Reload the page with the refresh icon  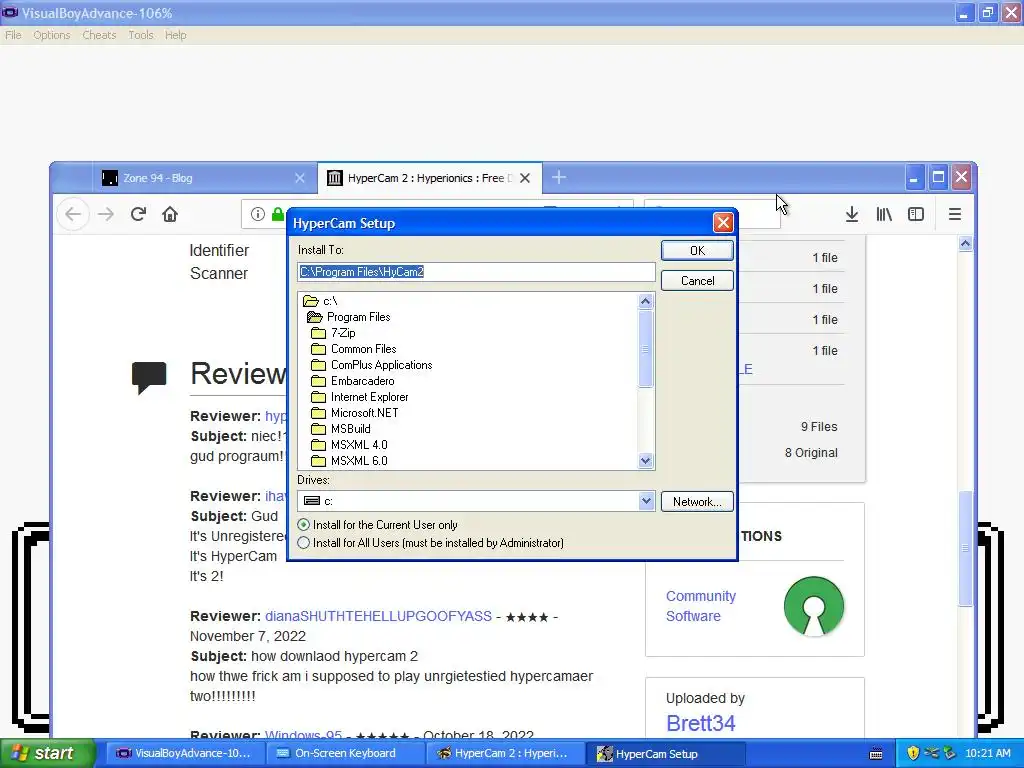[x=138, y=214]
